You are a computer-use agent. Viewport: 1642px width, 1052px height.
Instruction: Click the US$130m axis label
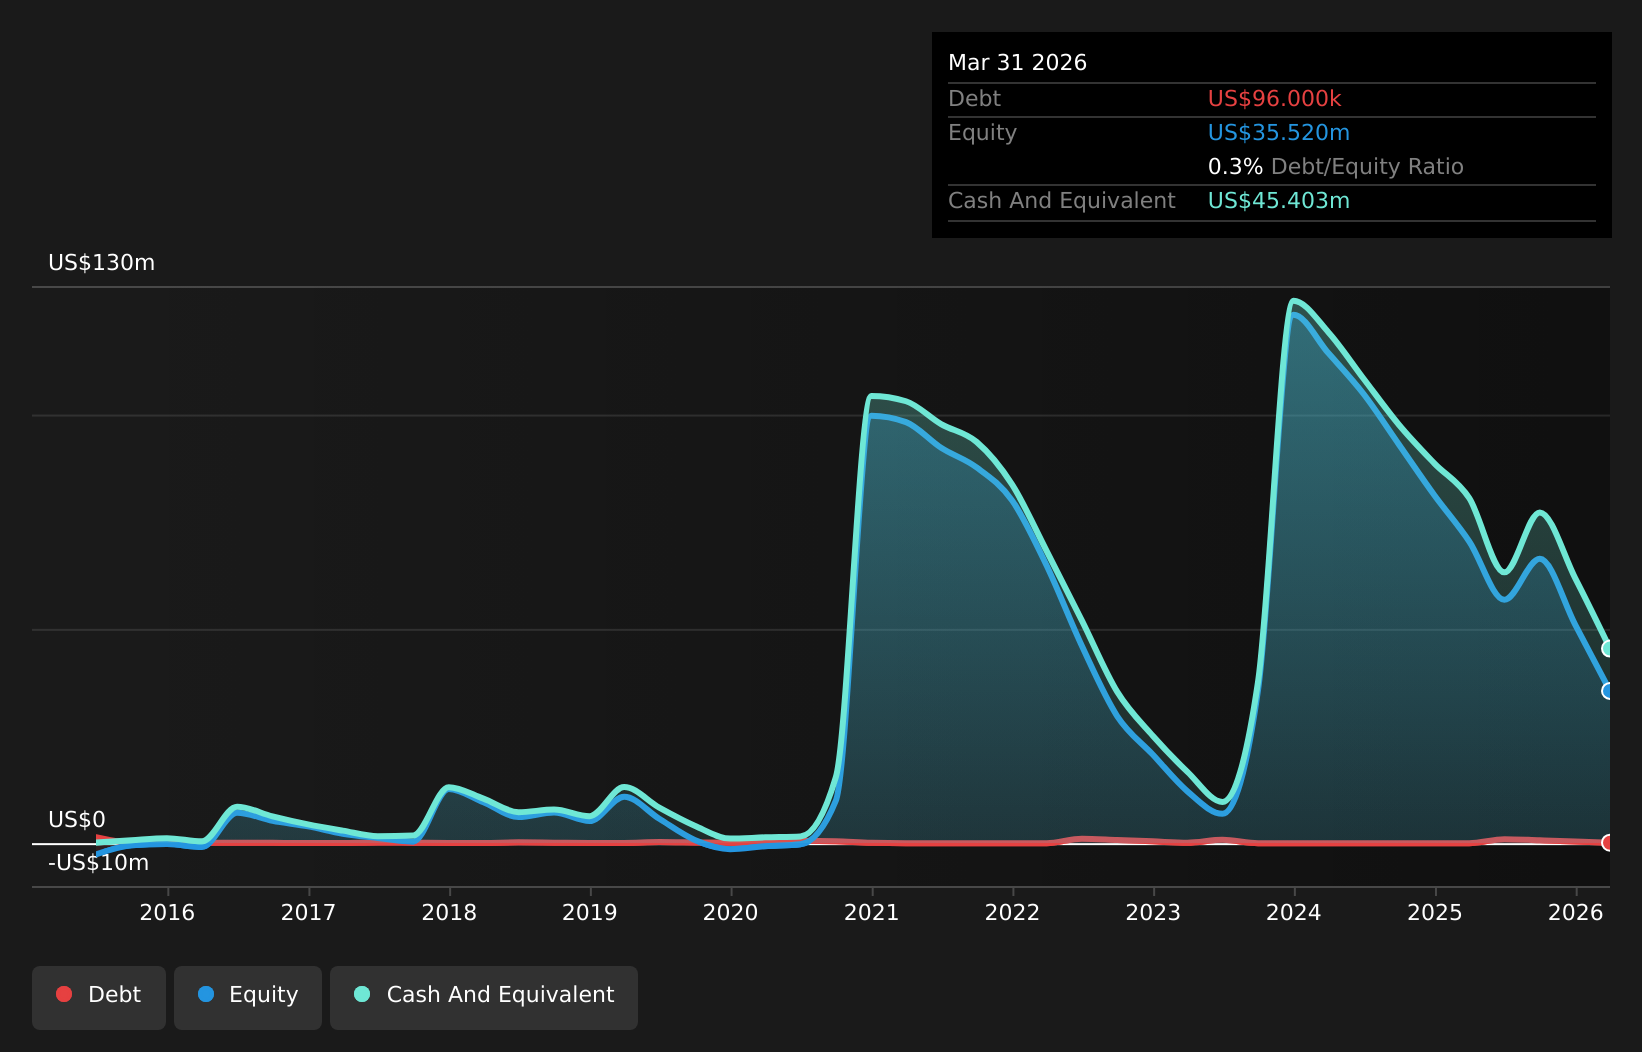coord(102,263)
